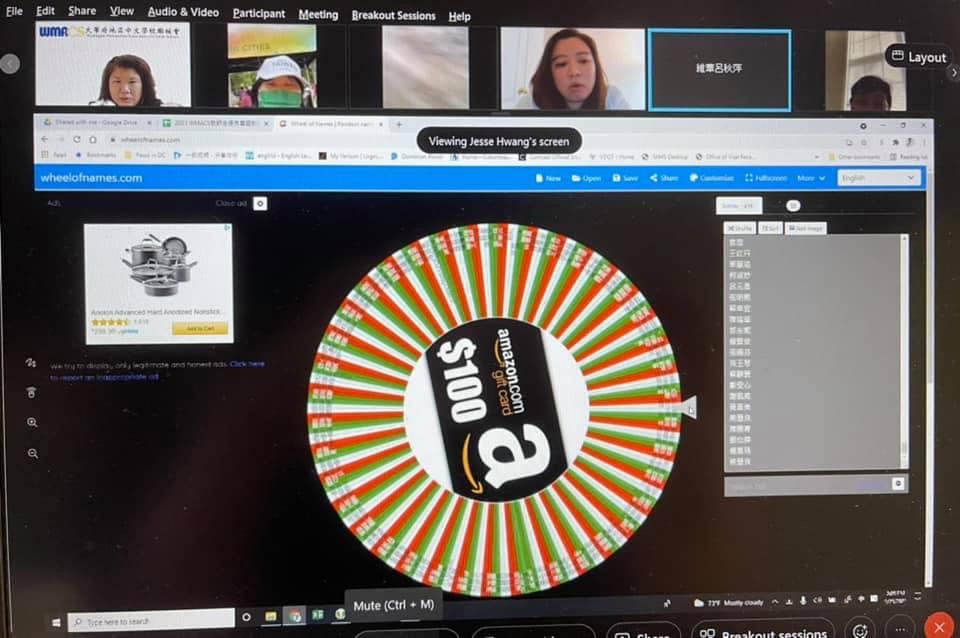Expand the More dropdown in toolbar
The width and height of the screenshot is (960, 638).
coord(811,178)
